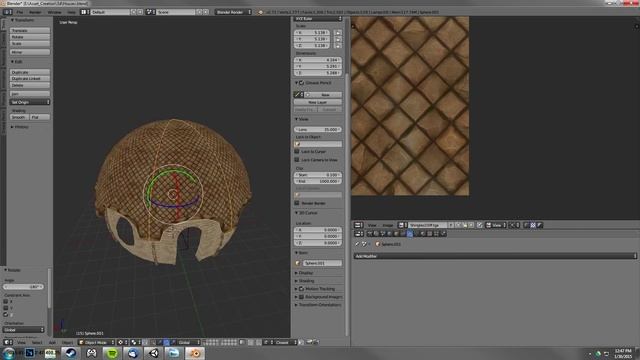Open the info editor type selector icon
Viewport: 640px width, 360px height.
point(8,12)
